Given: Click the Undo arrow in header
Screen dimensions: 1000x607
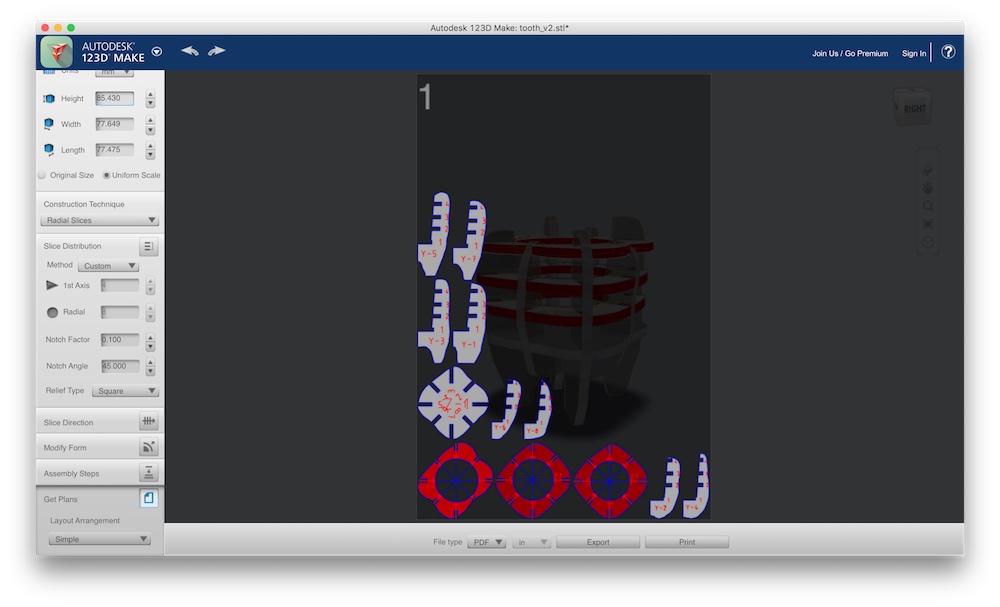Looking at the screenshot, I should click(x=189, y=51).
